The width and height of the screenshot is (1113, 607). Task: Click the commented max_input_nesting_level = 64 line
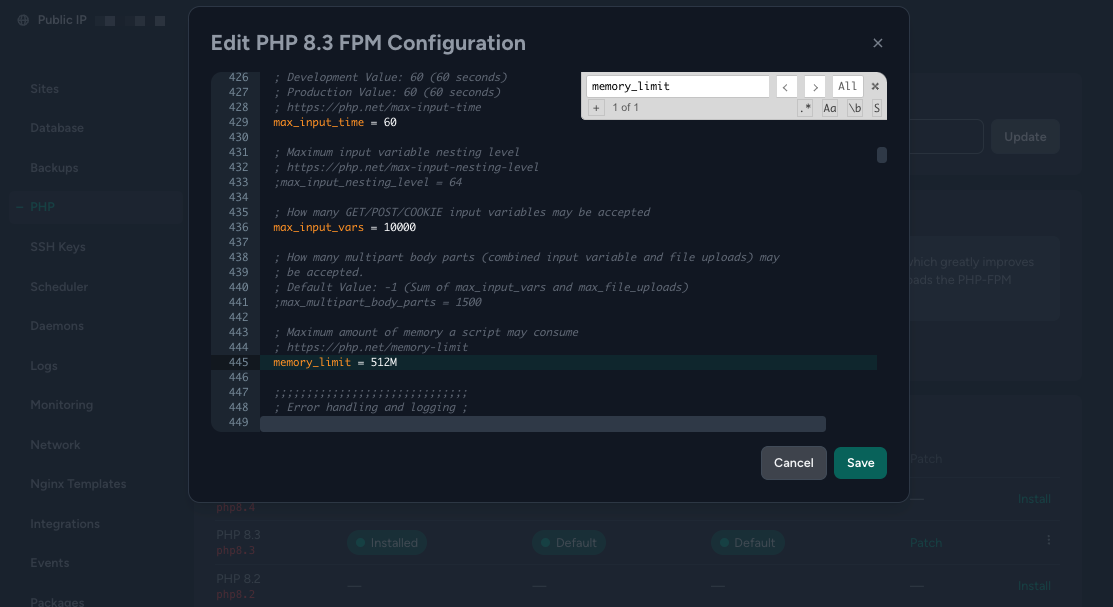coord(368,182)
